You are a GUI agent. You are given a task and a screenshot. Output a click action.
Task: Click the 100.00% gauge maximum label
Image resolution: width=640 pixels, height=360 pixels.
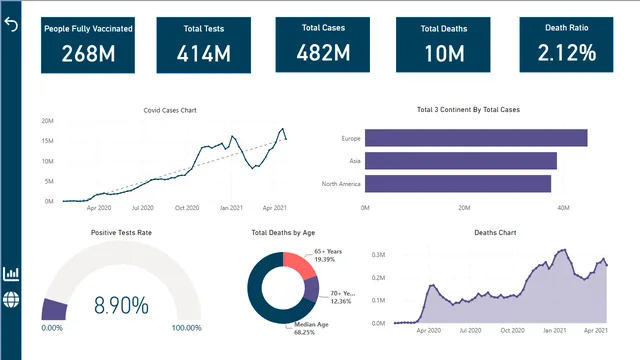[187, 328]
